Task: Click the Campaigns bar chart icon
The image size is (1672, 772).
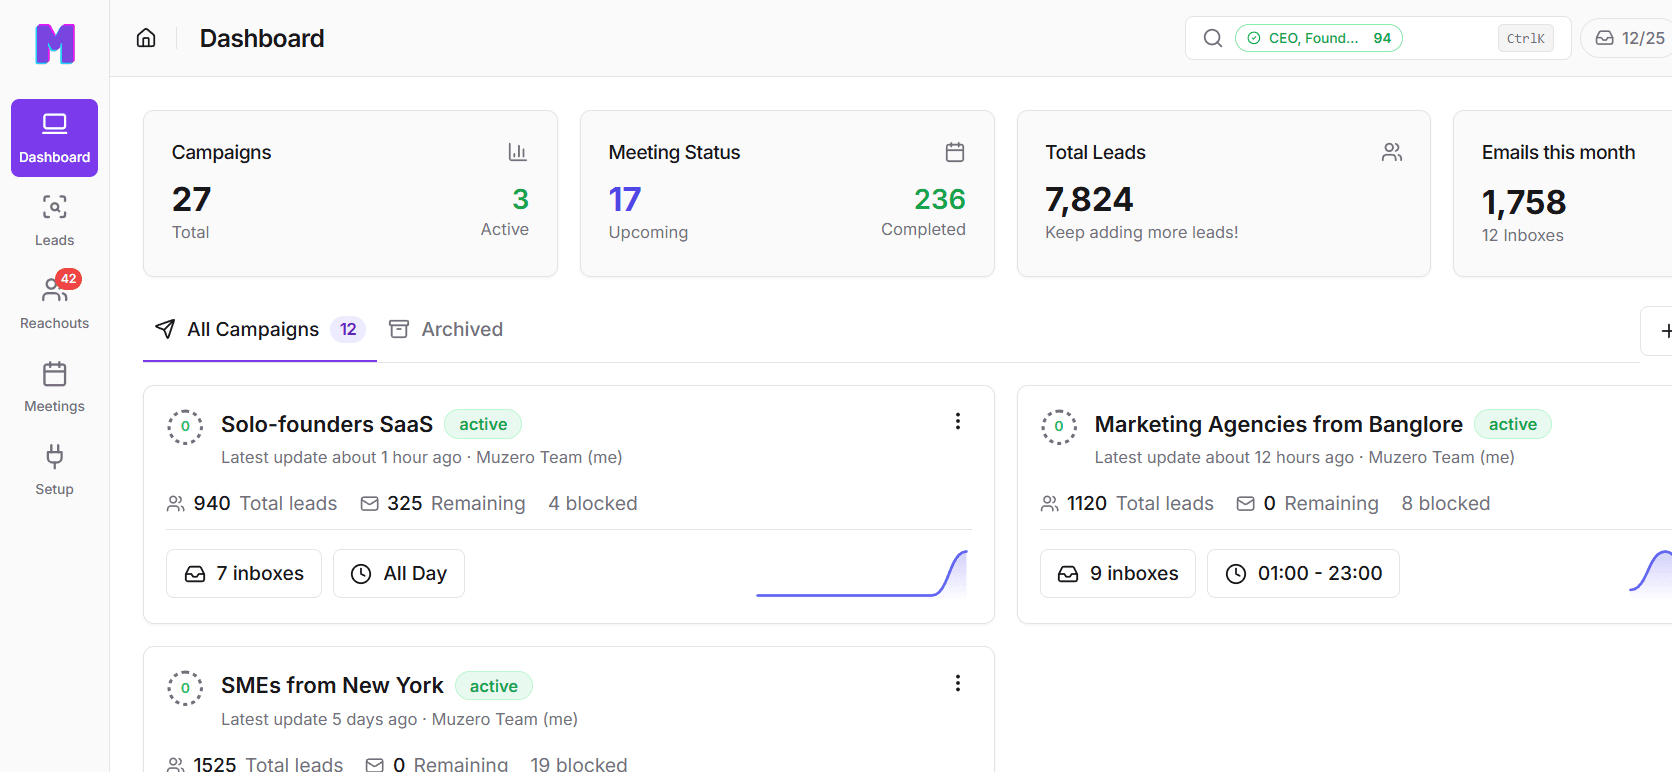Action: (x=517, y=152)
